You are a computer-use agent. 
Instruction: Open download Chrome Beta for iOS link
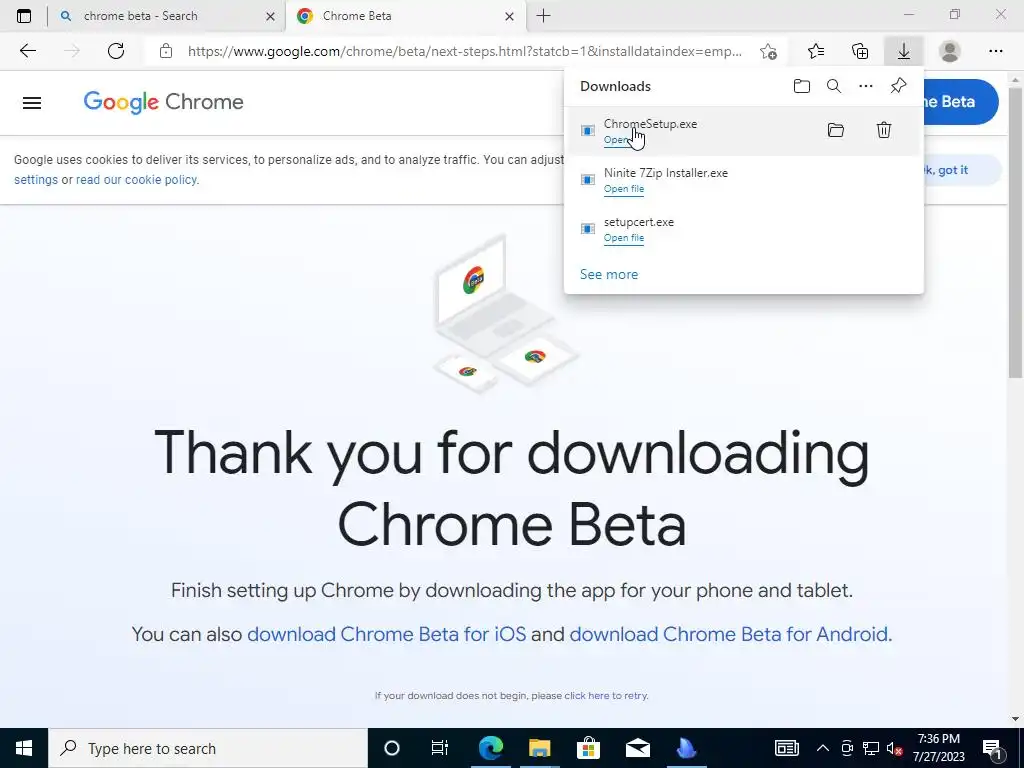(x=386, y=634)
